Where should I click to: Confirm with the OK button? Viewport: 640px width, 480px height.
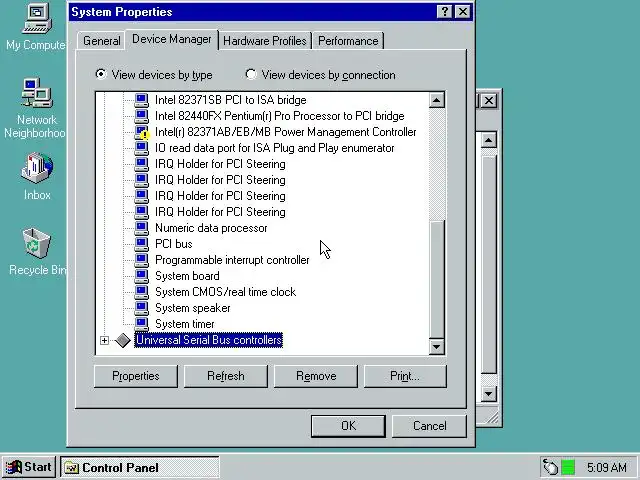(x=348, y=426)
